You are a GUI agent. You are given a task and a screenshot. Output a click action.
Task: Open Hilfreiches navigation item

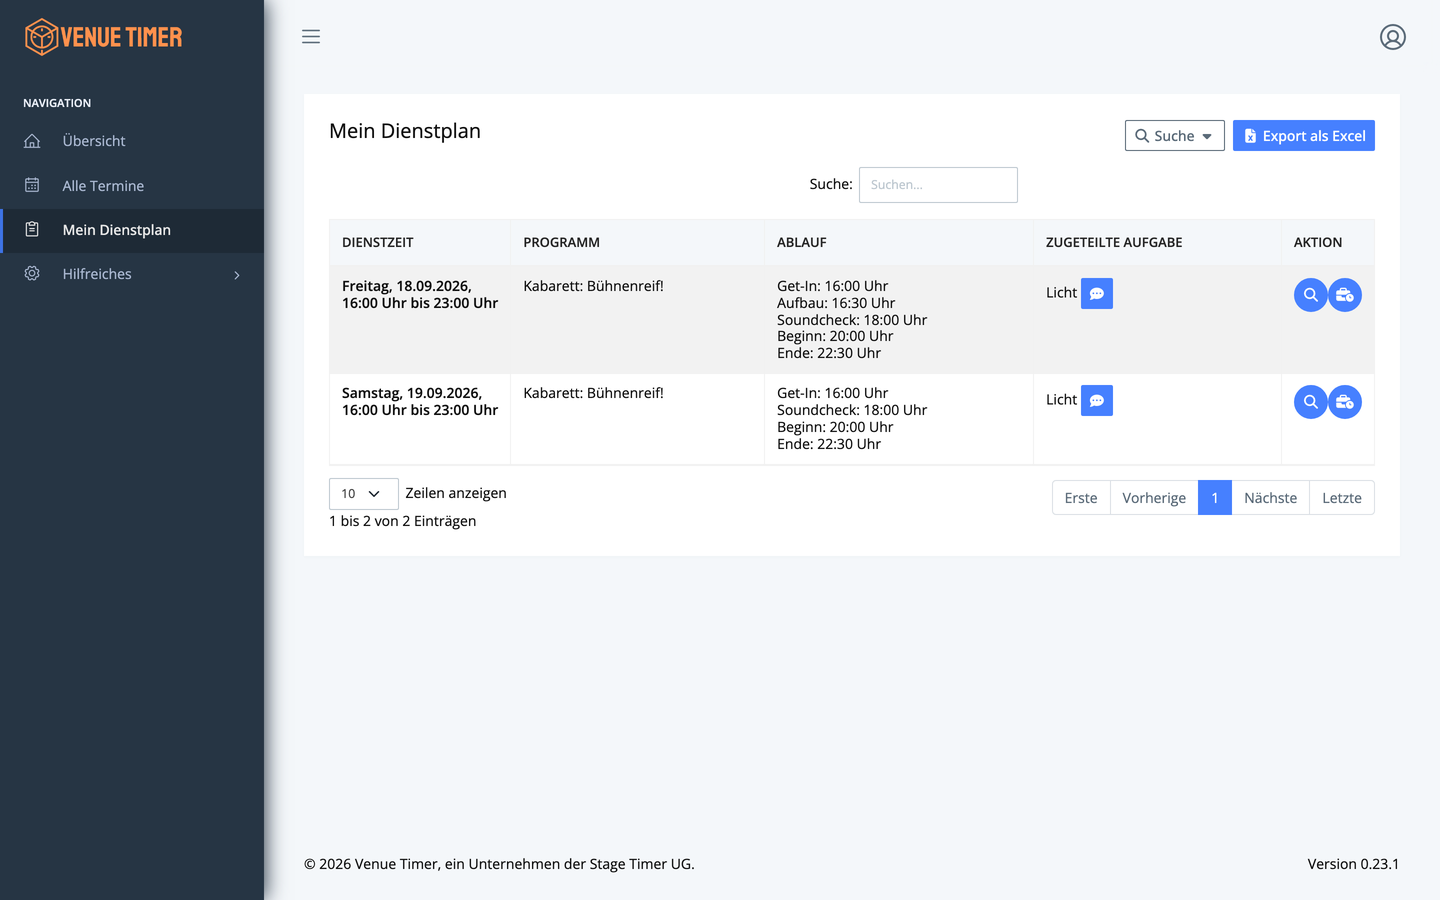pos(132,274)
